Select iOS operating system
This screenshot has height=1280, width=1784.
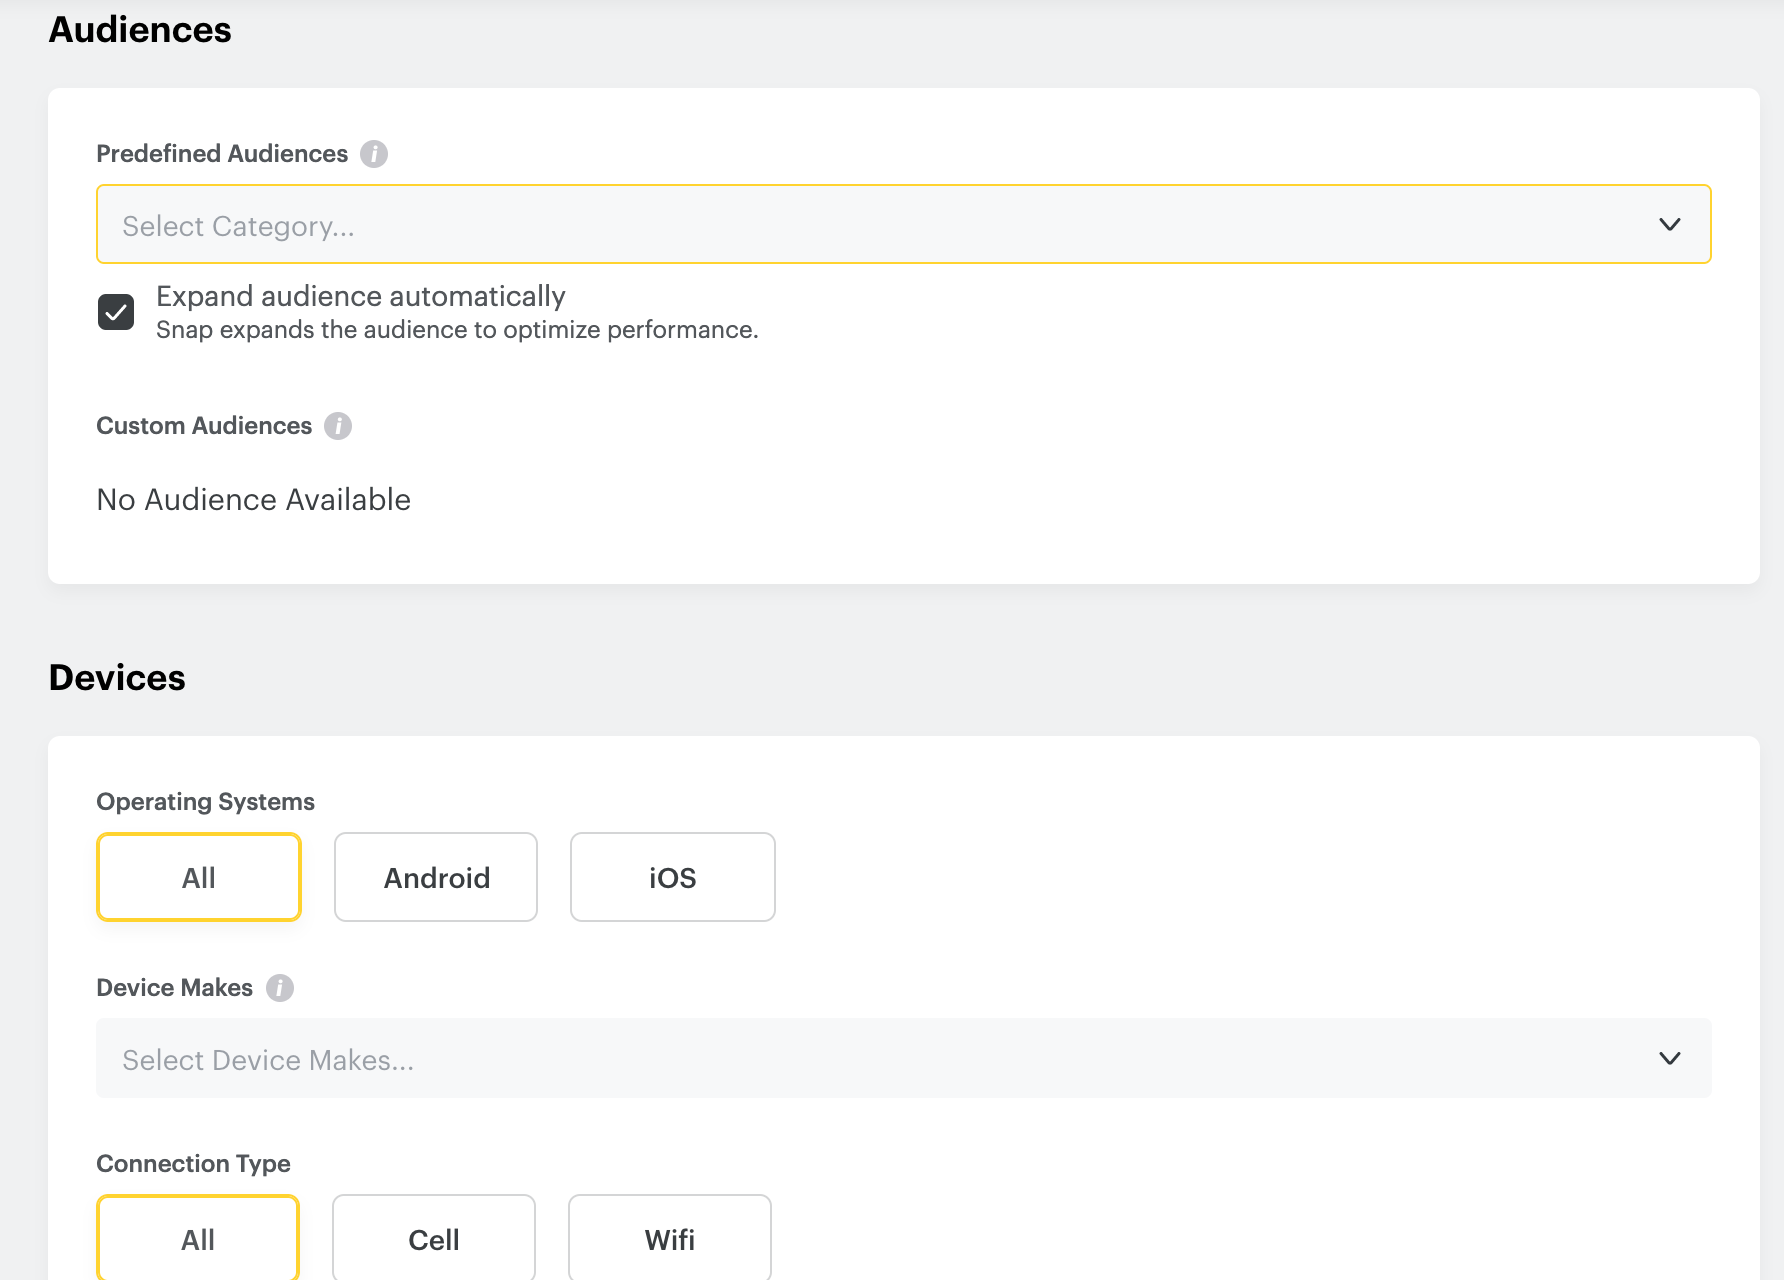673,877
